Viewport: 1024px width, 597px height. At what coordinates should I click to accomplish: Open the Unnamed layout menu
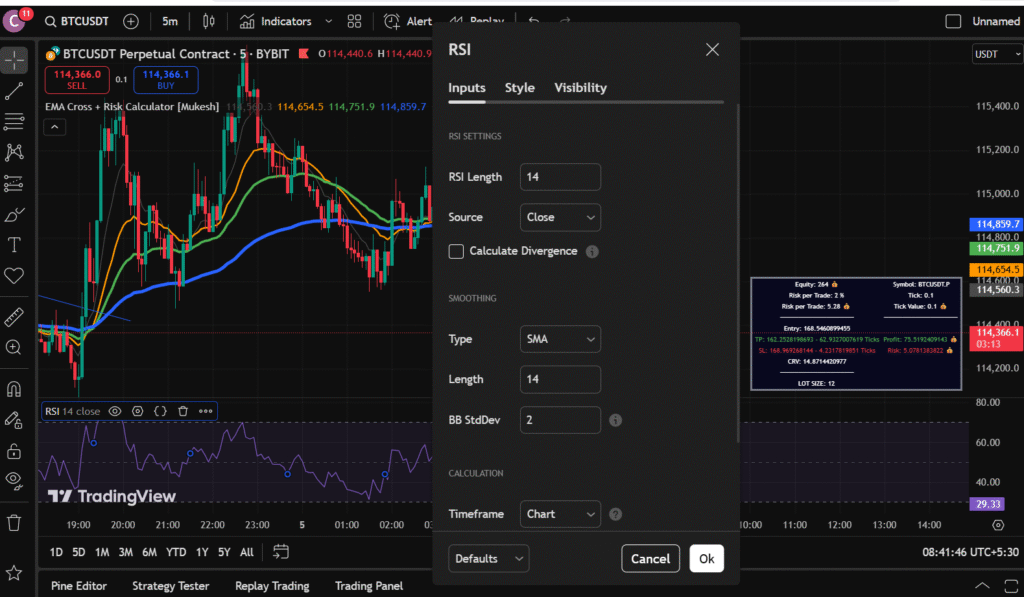click(995, 22)
